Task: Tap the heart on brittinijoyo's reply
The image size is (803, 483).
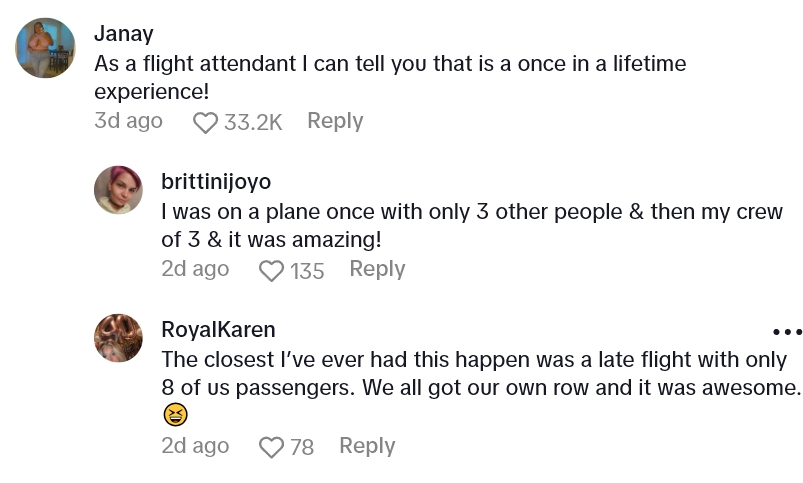Action: pyautogui.click(x=271, y=271)
